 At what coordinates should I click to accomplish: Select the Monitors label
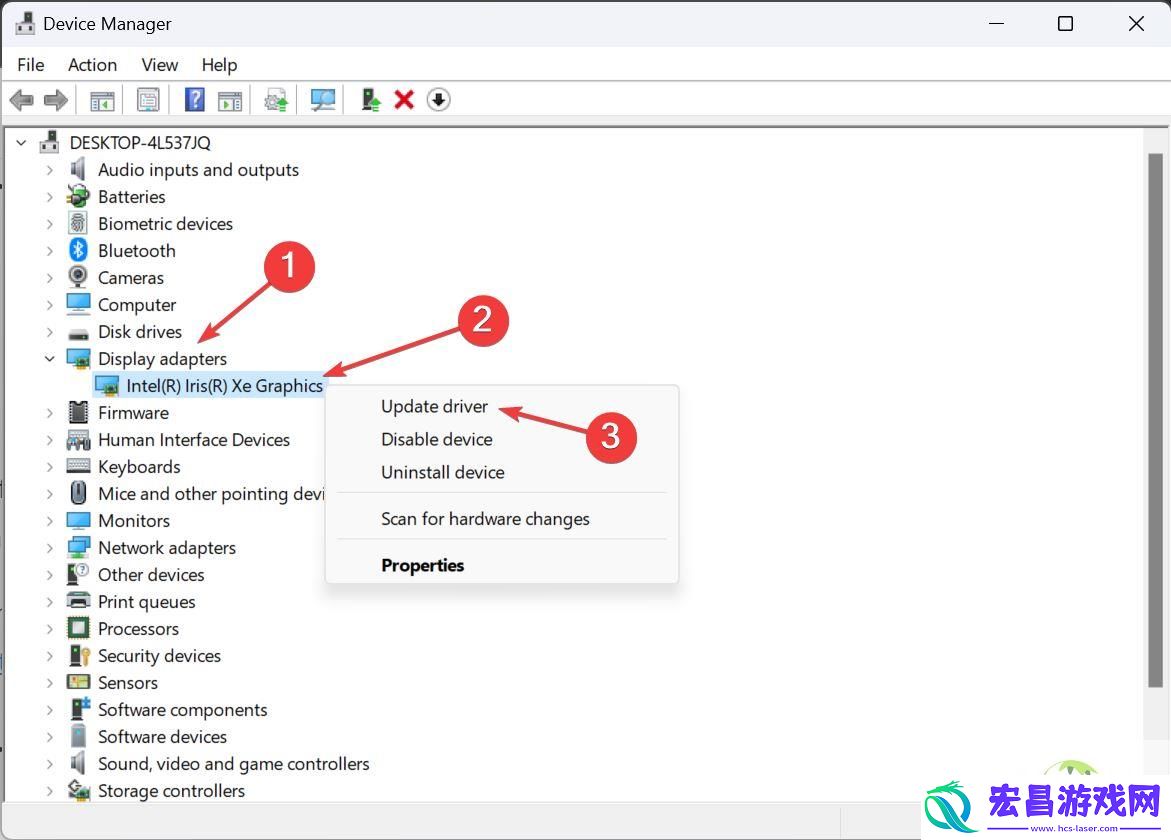coord(134,520)
